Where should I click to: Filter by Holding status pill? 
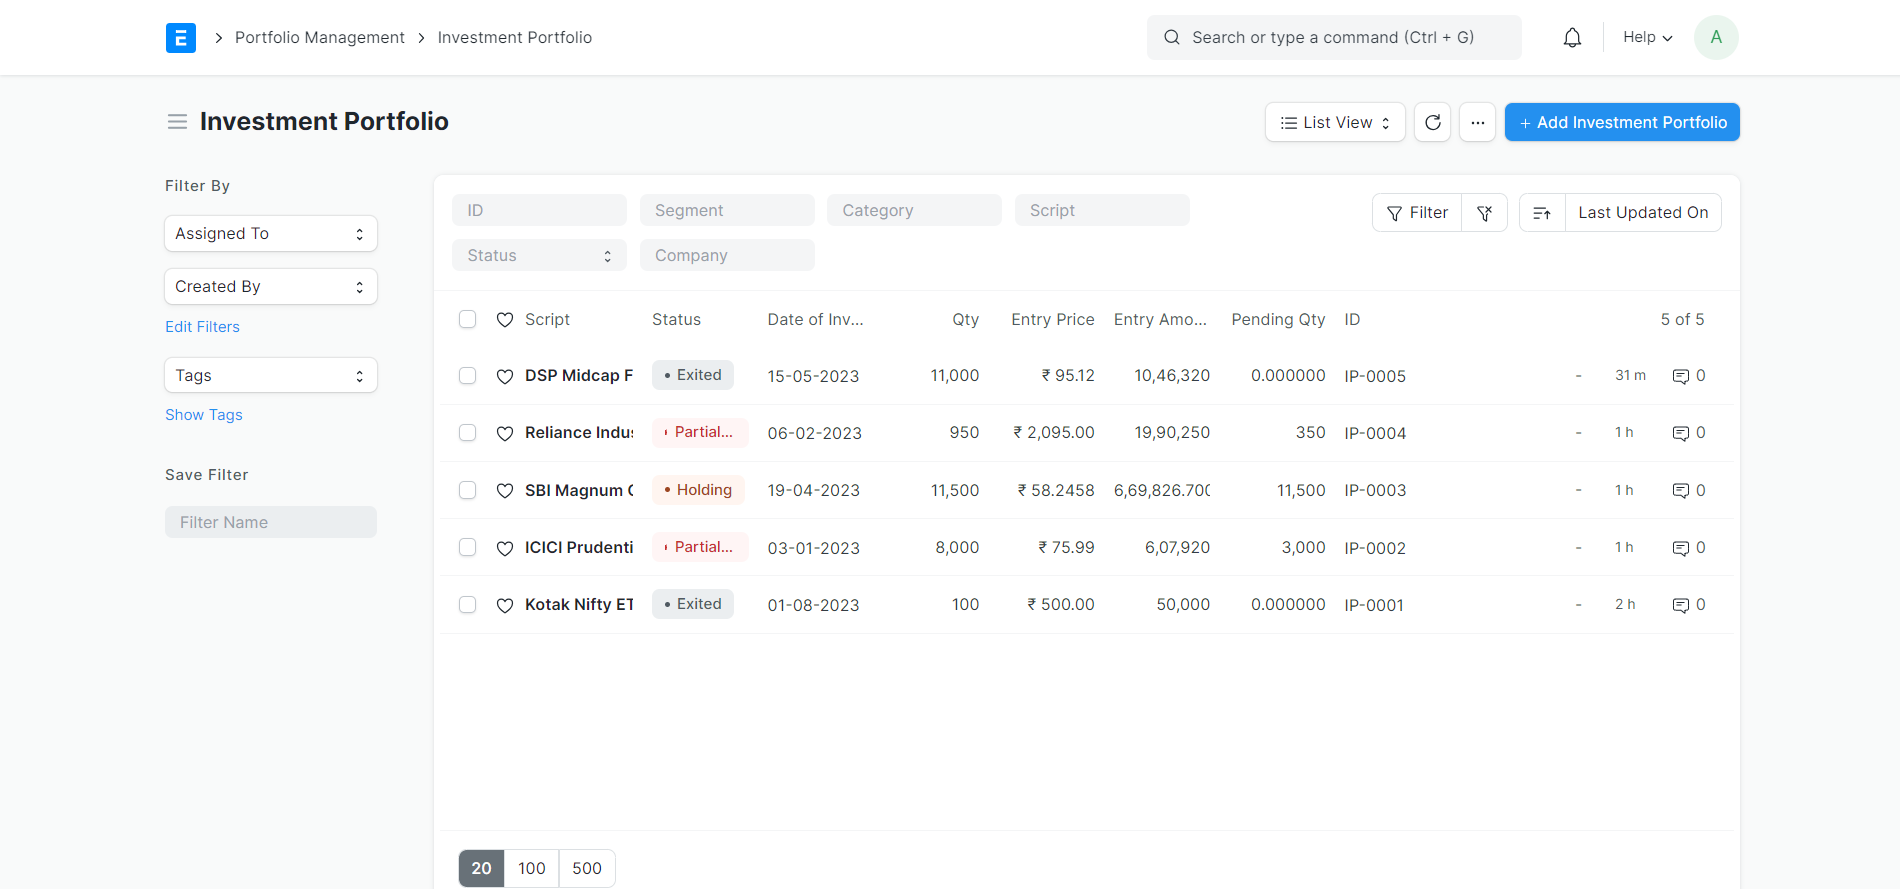pos(698,490)
